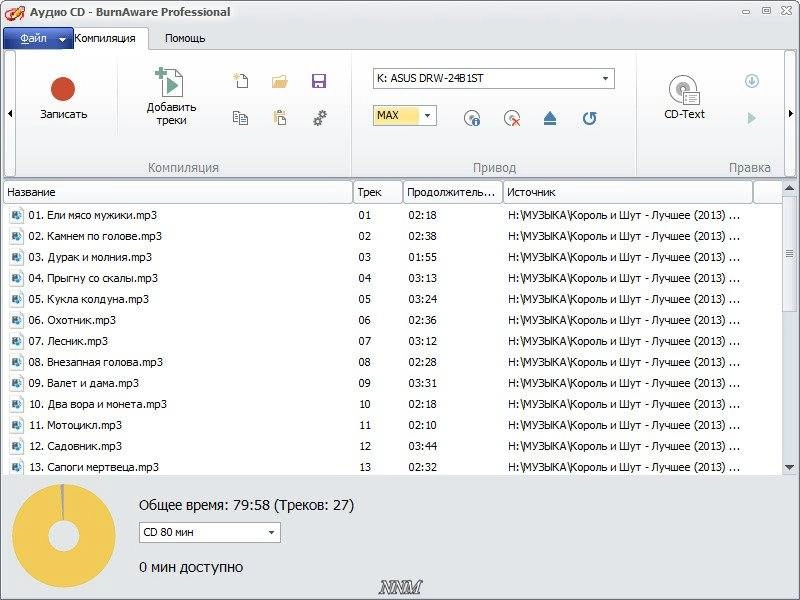Screen dimensions: 800x600
Task: Open a compilation with the folder icon
Action: click(280, 81)
